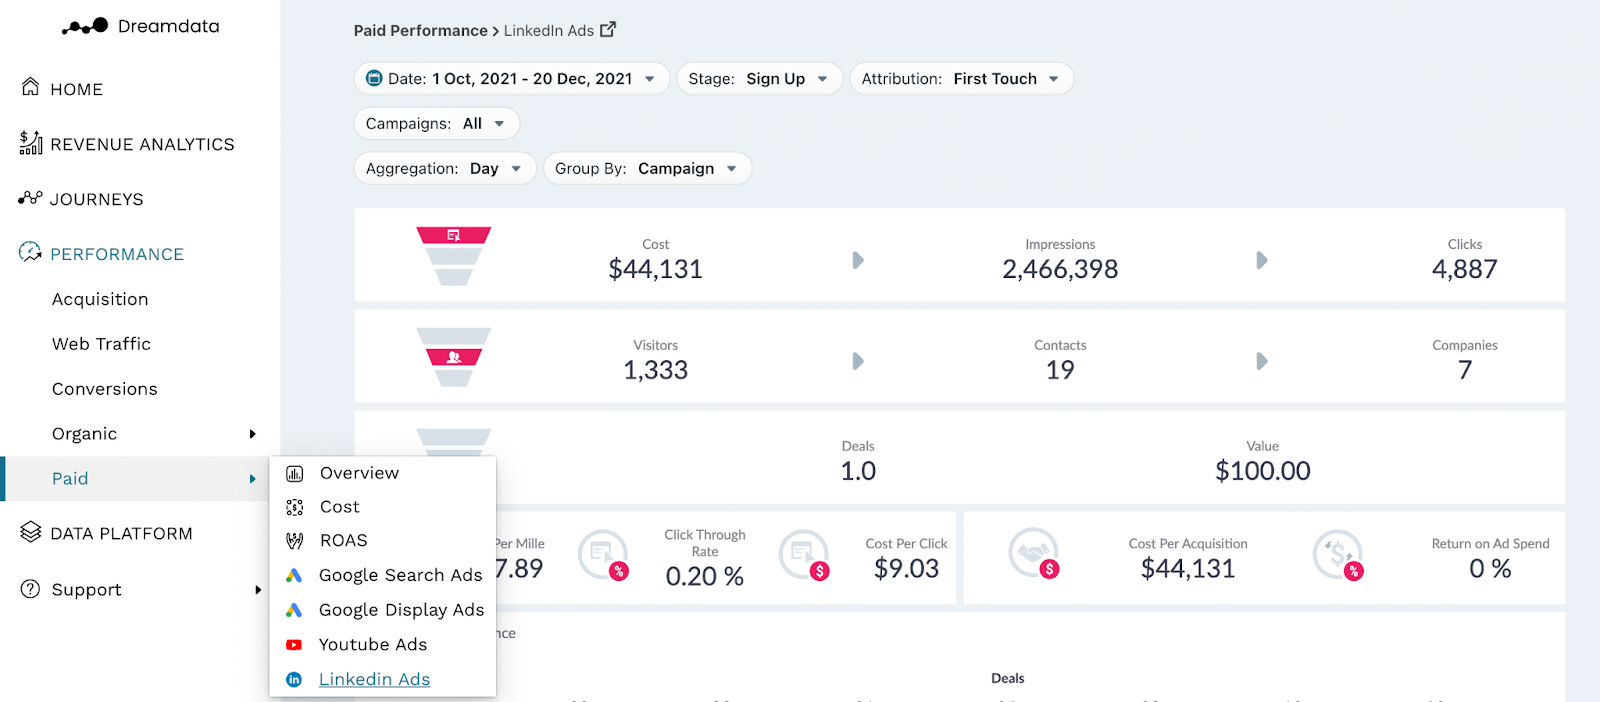
Task: Open JOURNEYS section
Action: pos(97,199)
